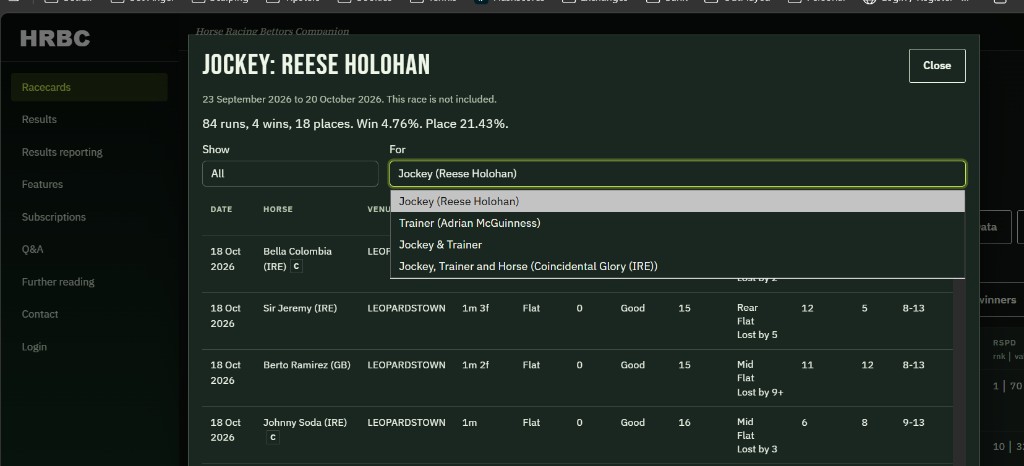Viewport: 1024px width, 466px height.
Task: Click the 8-13 weight in Berto Ramirez row
Action: tap(913, 365)
